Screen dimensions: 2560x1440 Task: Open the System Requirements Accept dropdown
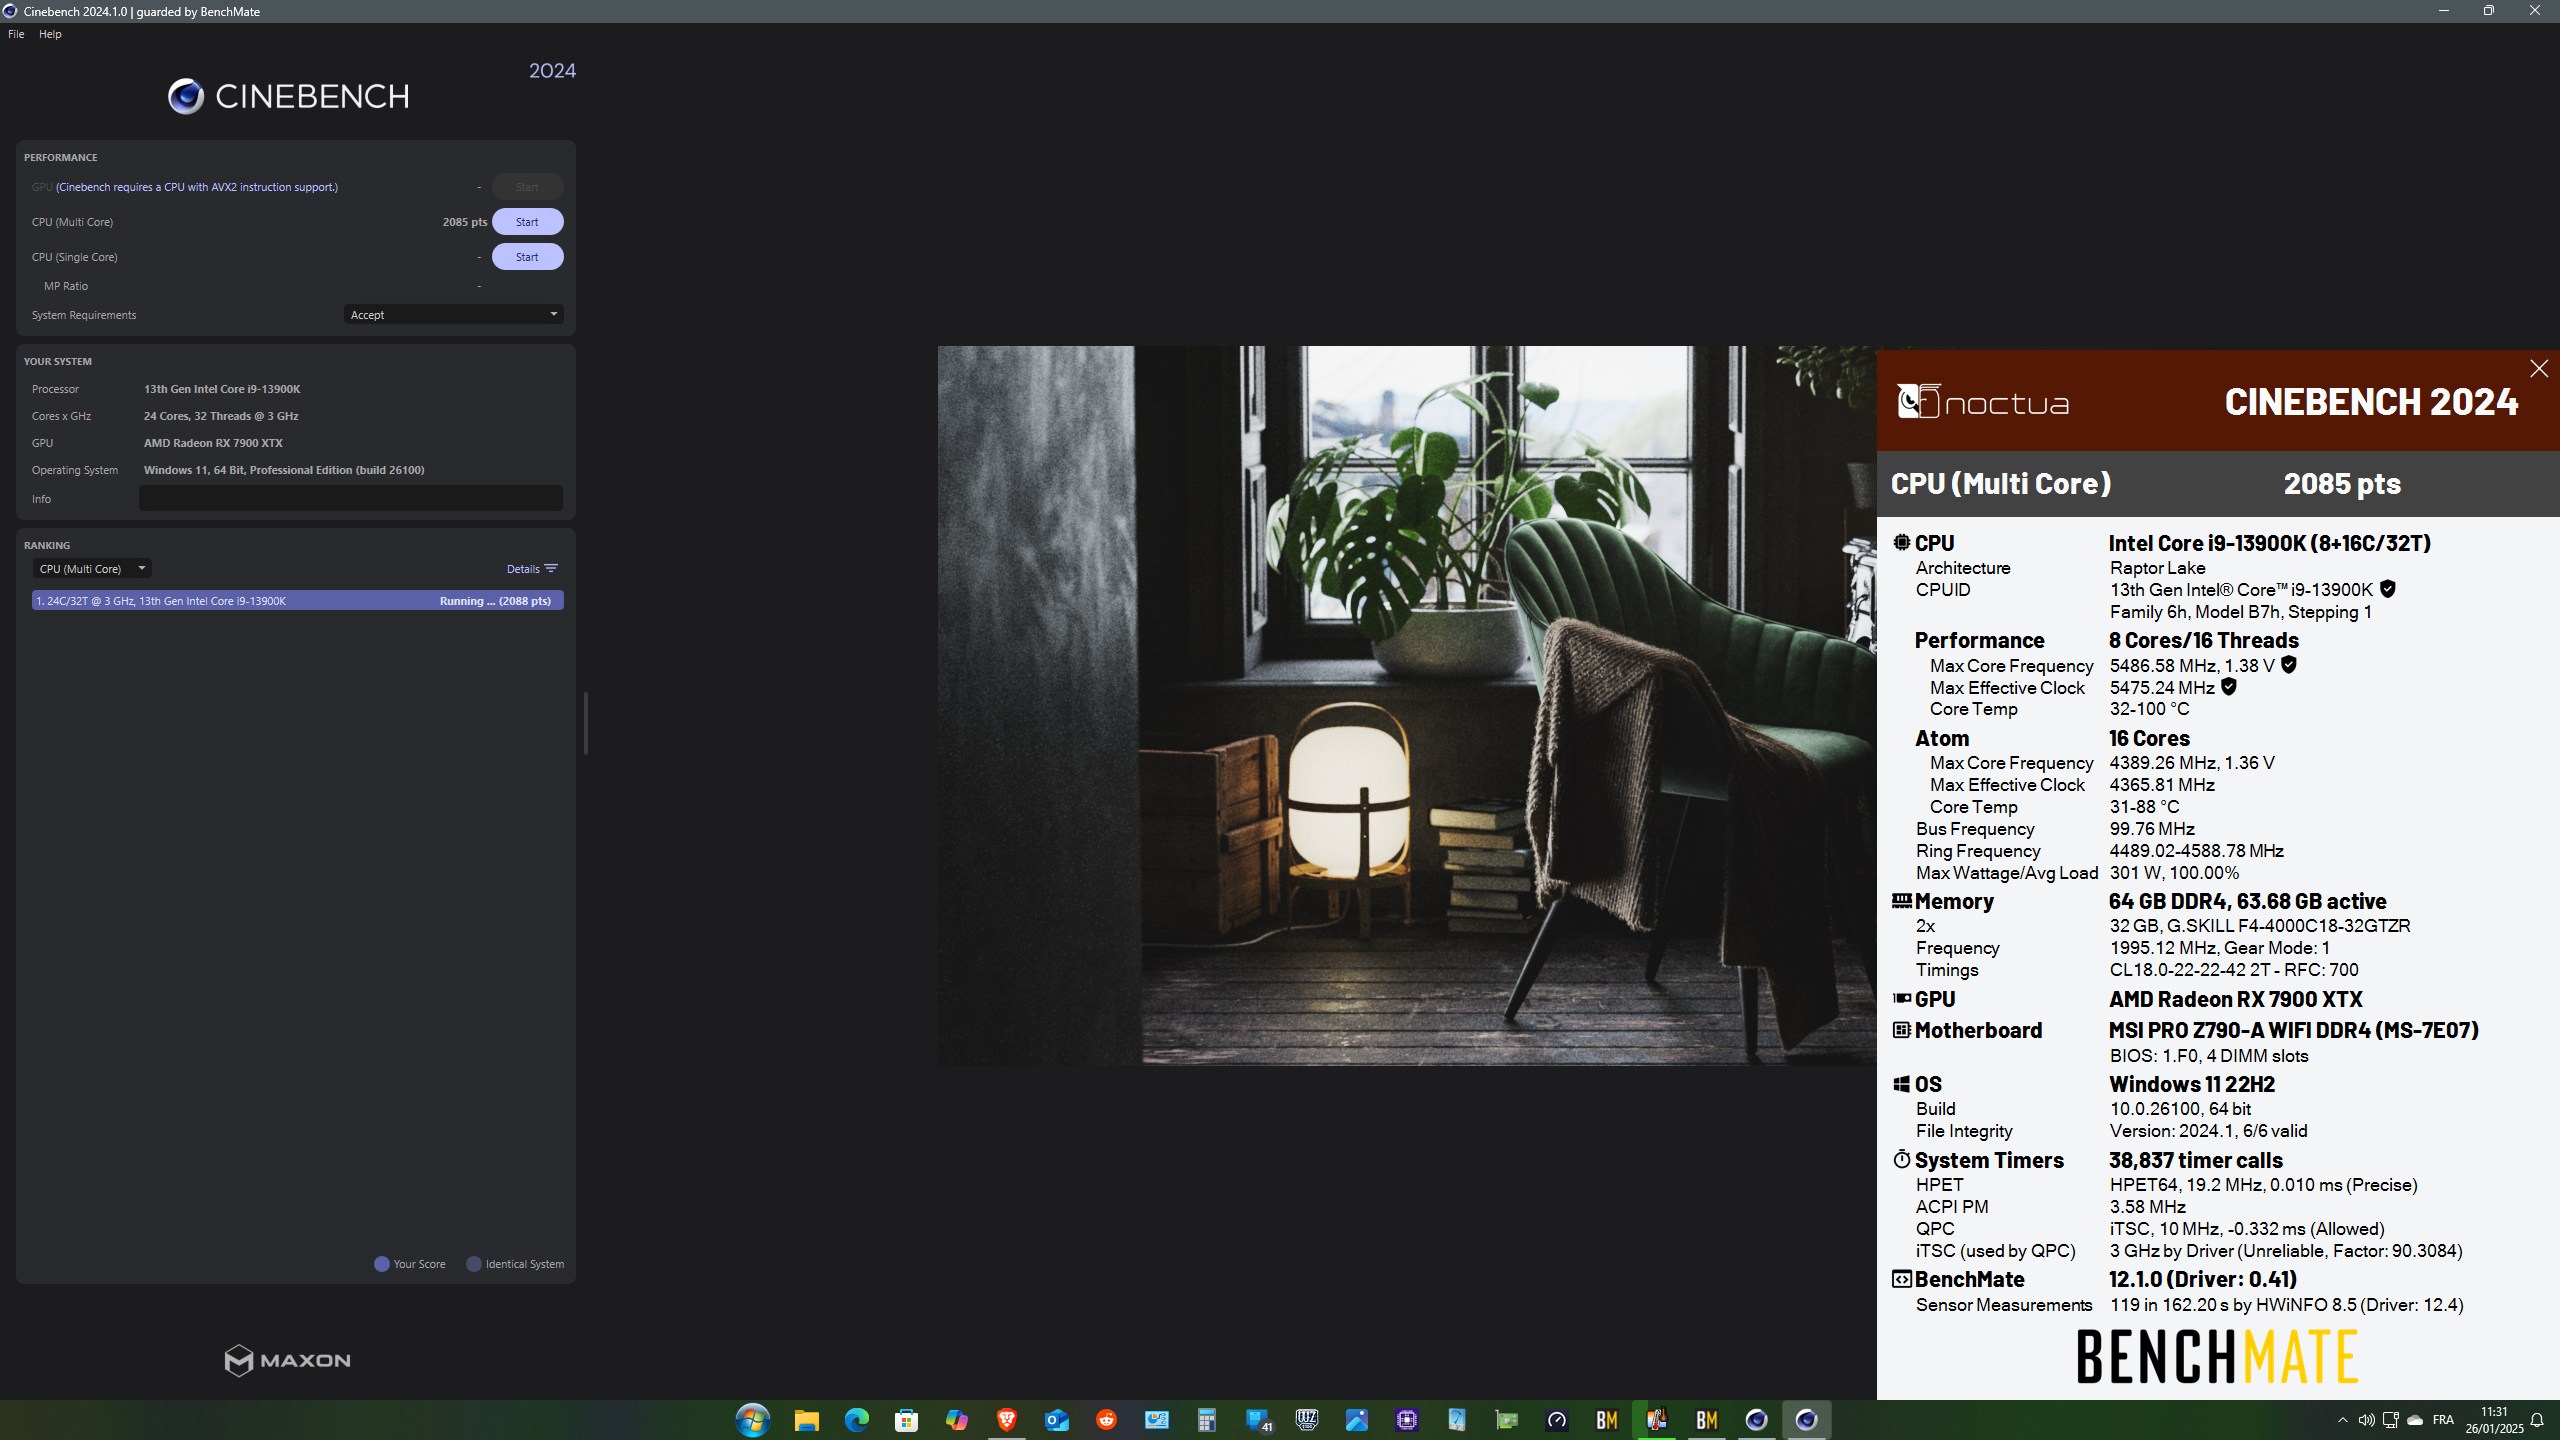(453, 315)
